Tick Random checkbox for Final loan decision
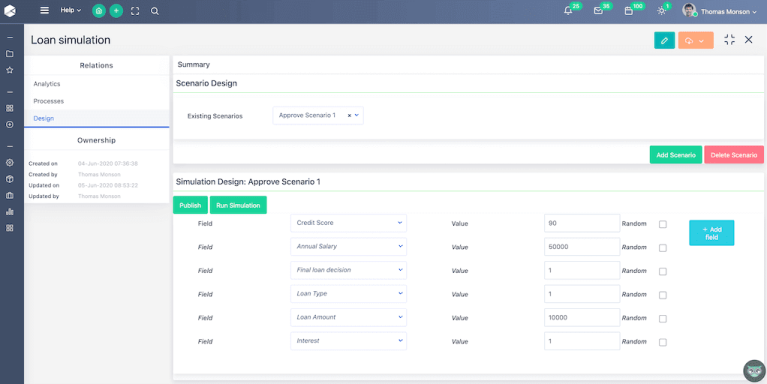The width and height of the screenshot is (767, 384). pos(663,271)
